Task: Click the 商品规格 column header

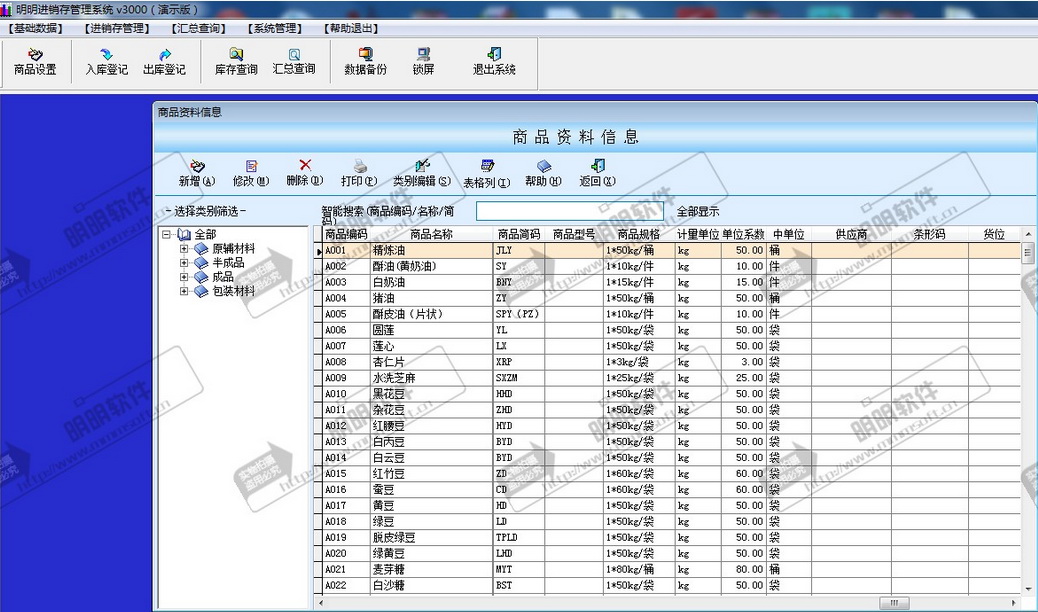Action: [639, 234]
